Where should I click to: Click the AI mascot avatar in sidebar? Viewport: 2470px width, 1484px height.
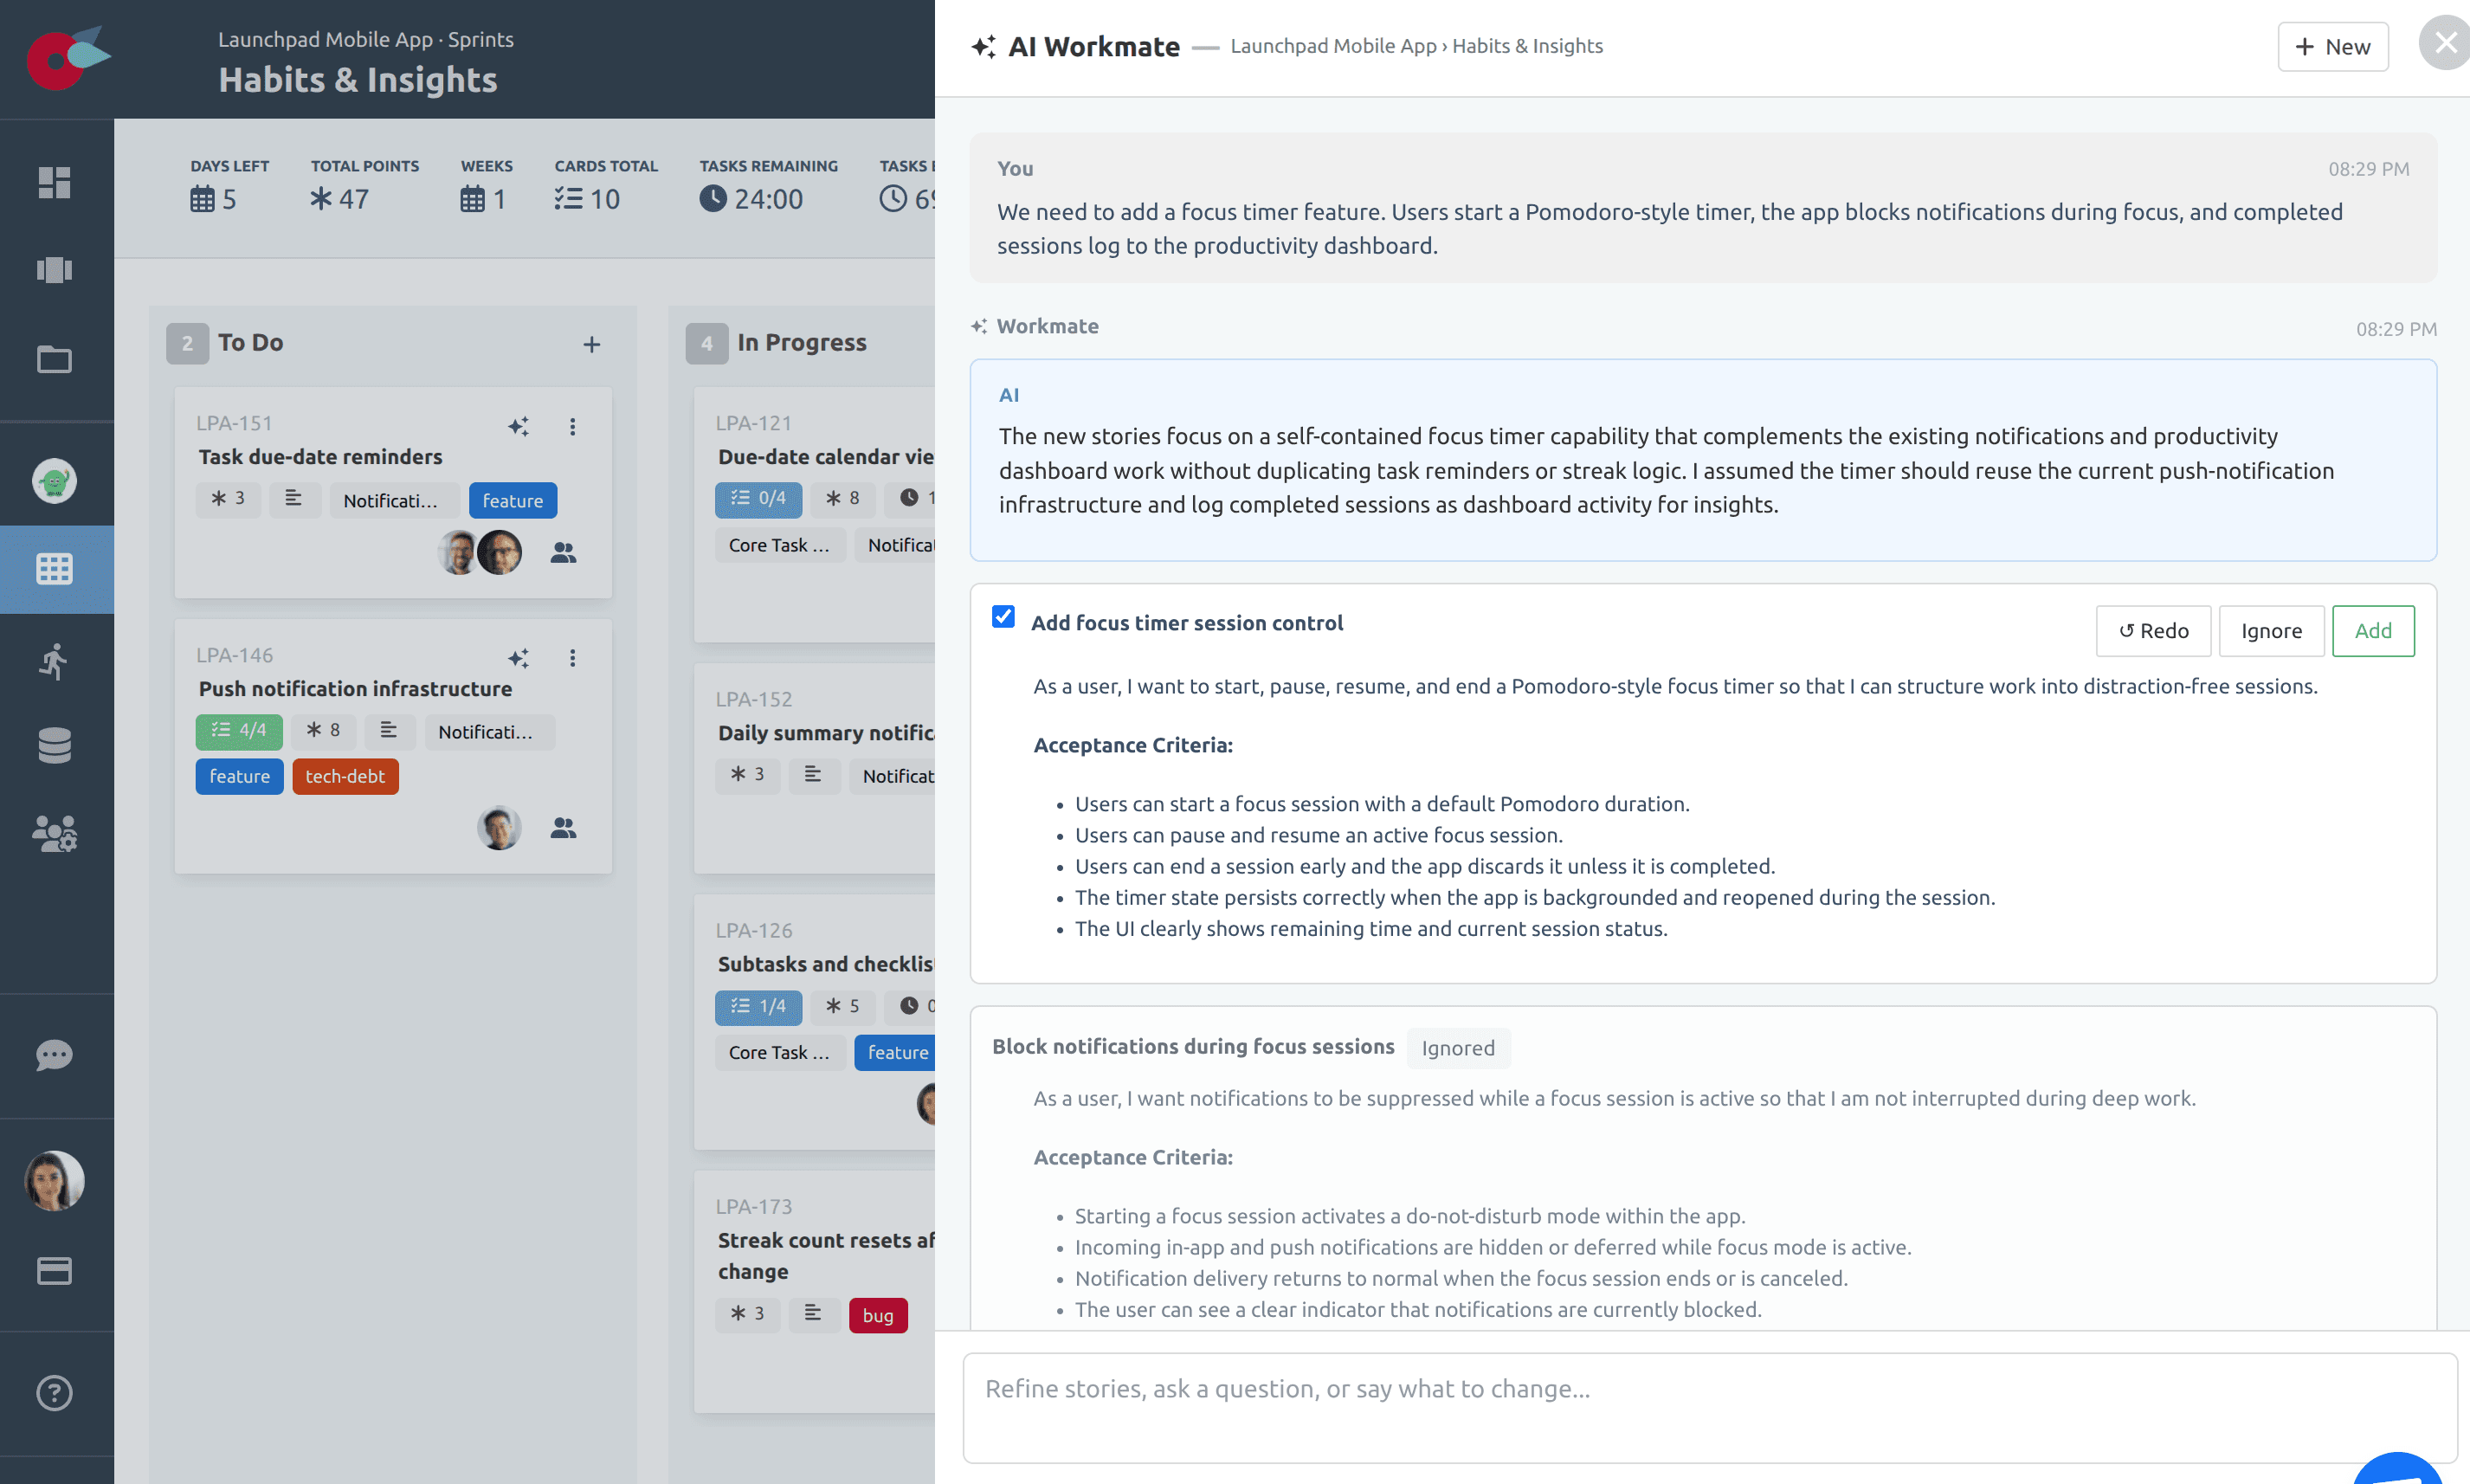coord(55,481)
